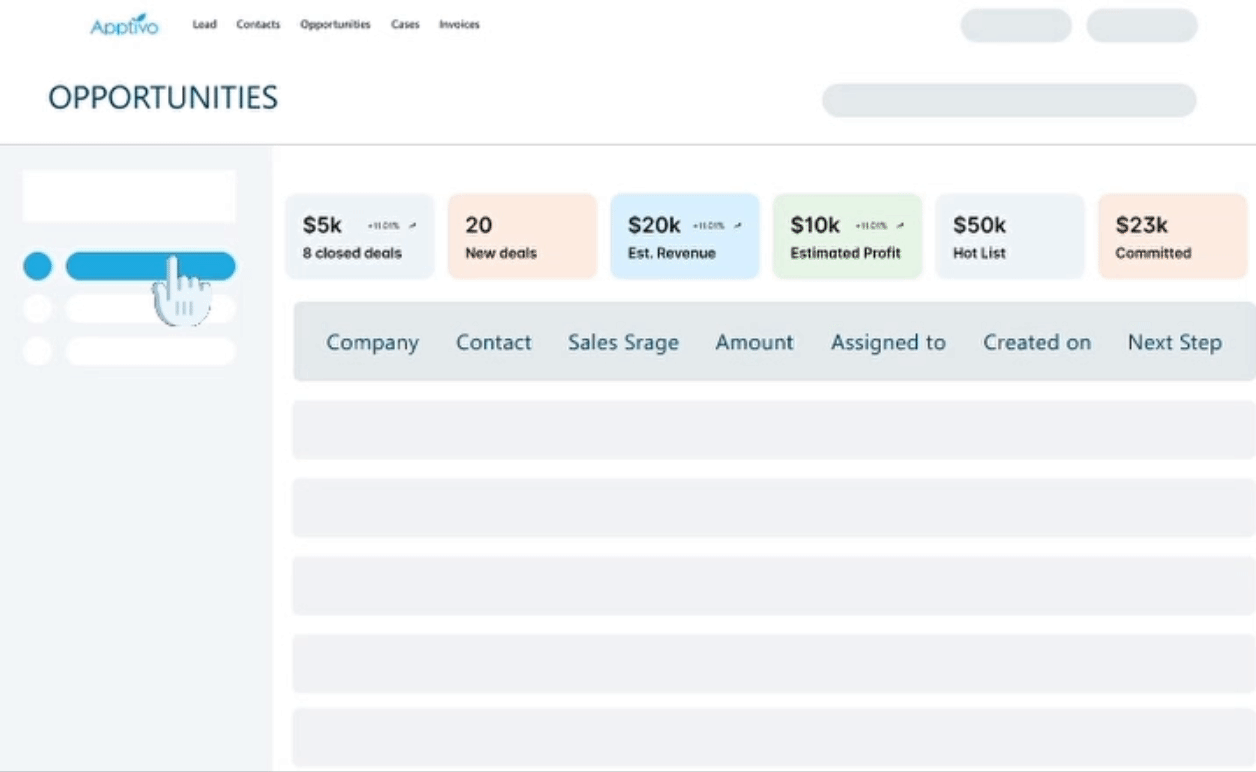
Task: Click the Apptivo logo
Action: 124,25
